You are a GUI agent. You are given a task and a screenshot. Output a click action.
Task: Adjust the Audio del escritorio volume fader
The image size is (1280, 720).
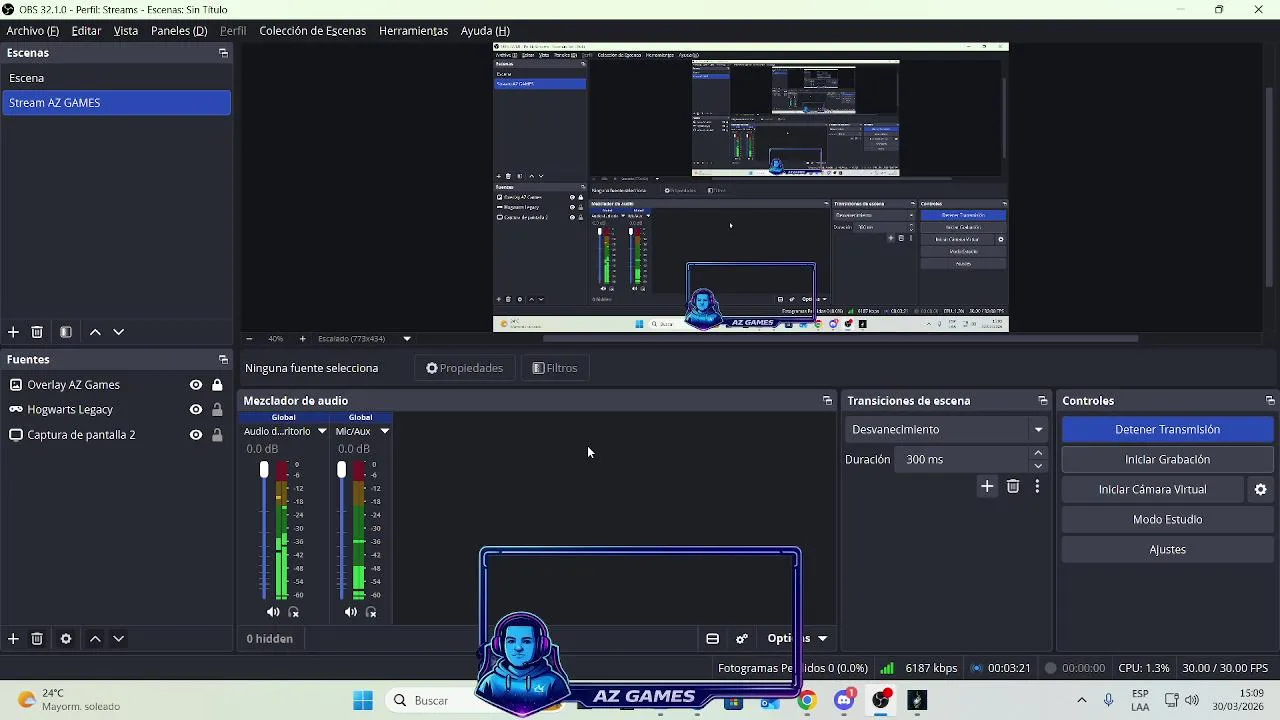point(264,470)
